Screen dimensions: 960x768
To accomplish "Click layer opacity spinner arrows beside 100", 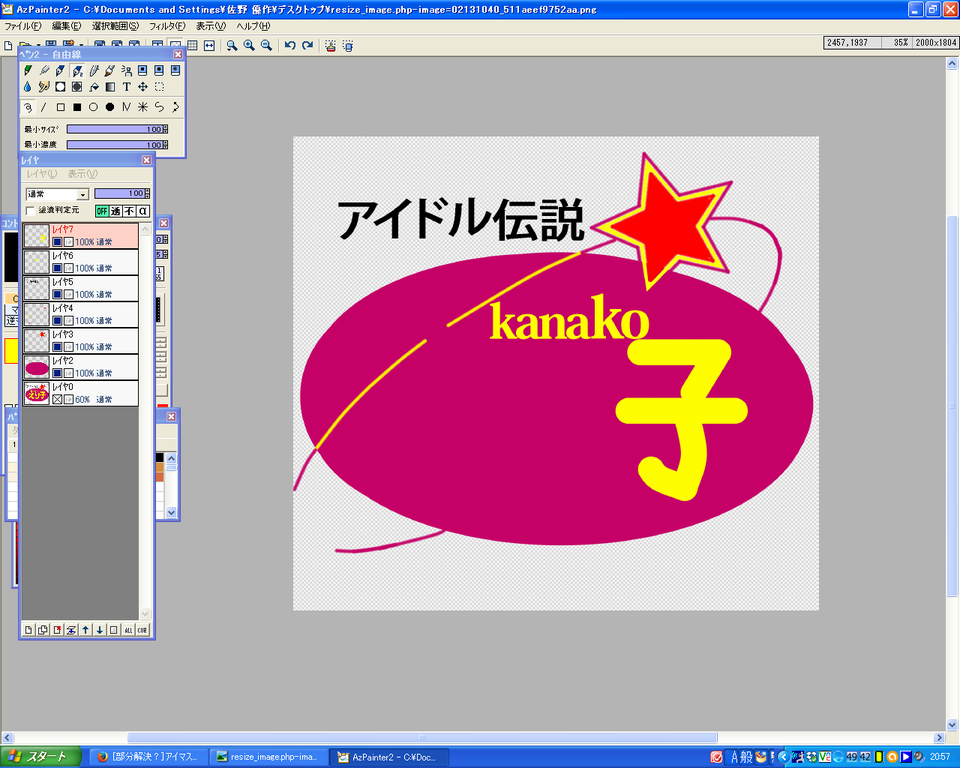I will 147,194.
